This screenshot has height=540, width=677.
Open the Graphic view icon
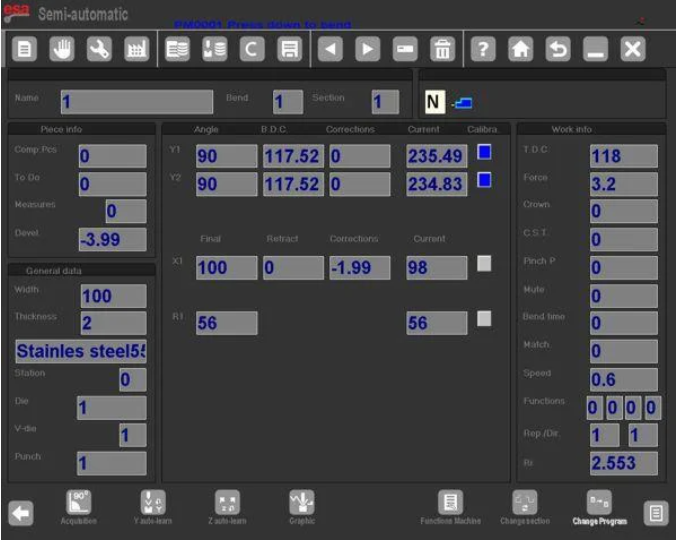pos(302,505)
